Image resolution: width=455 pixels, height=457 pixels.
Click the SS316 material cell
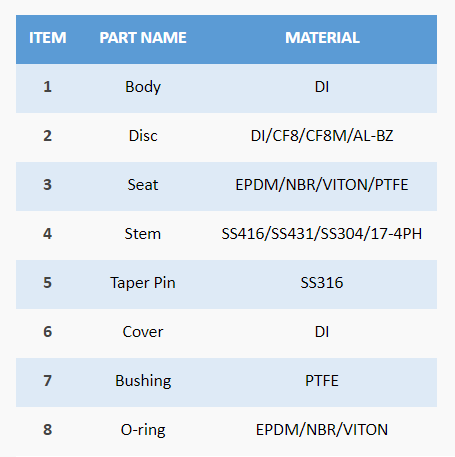pyautogui.click(x=322, y=283)
